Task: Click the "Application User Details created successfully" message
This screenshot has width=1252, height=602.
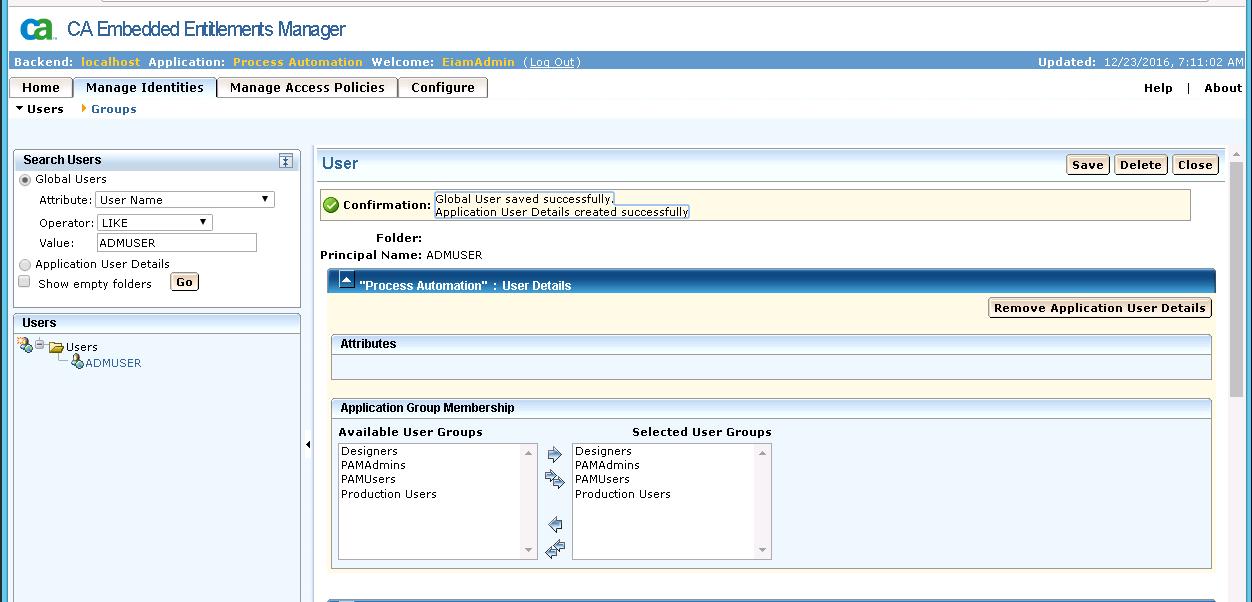Action: pyautogui.click(x=562, y=212)
